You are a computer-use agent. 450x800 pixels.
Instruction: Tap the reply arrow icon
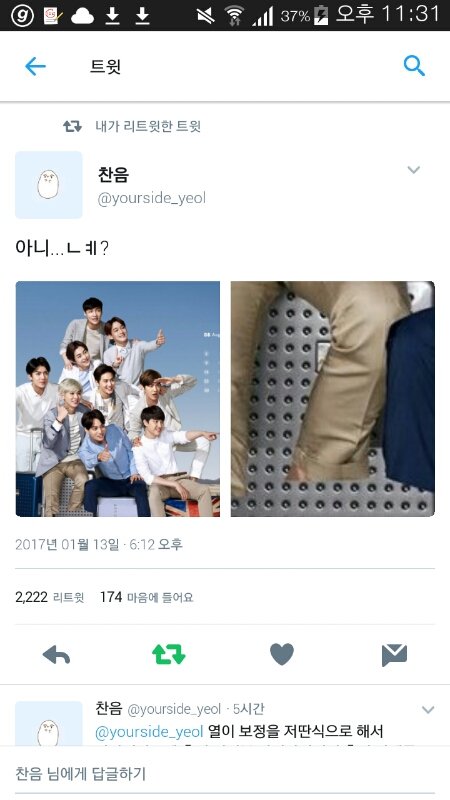pyautogui.click(x=56, y=655)
